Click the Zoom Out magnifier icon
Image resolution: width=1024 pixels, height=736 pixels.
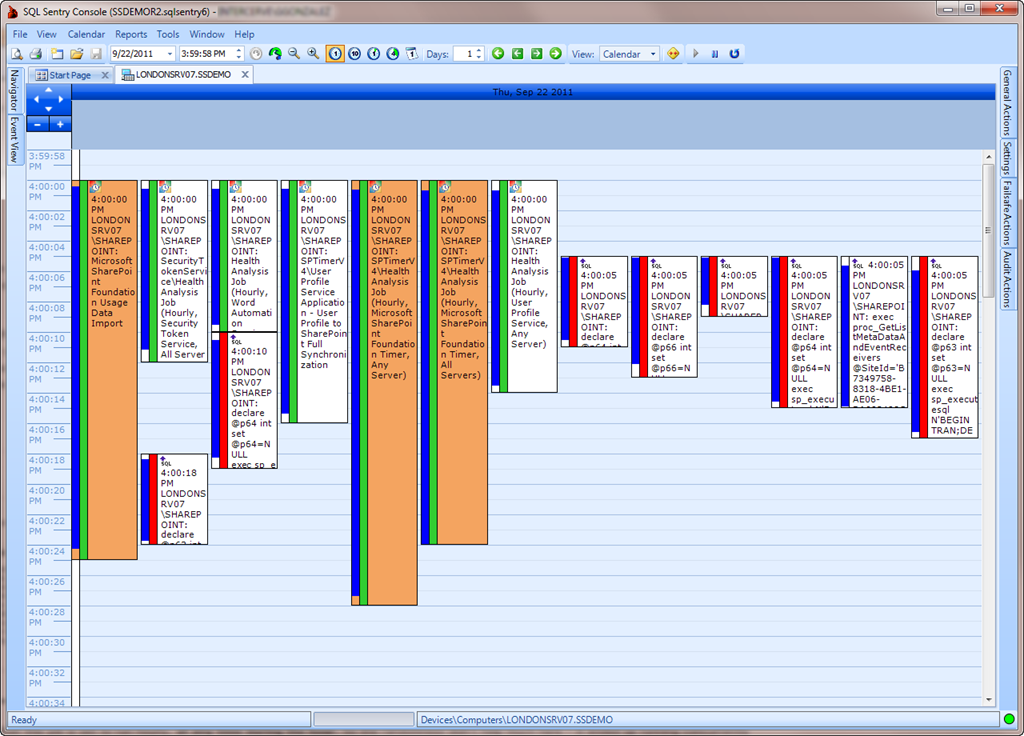[294, 54]
